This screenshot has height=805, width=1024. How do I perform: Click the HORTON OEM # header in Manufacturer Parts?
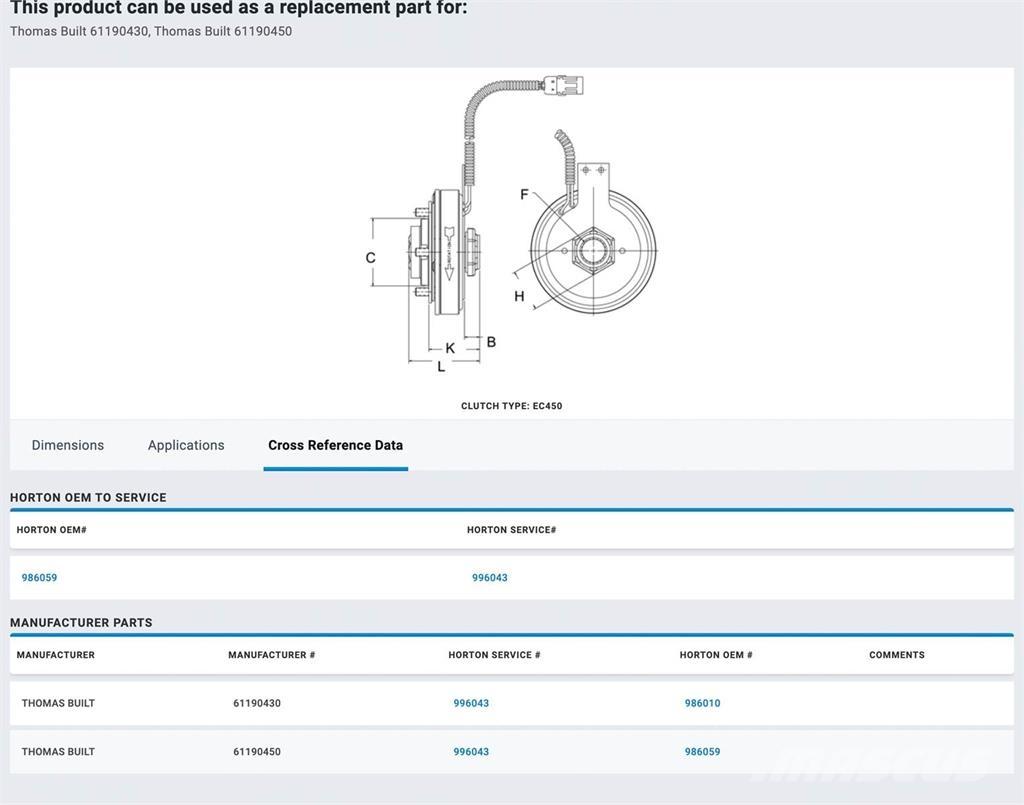coord(716,655)
